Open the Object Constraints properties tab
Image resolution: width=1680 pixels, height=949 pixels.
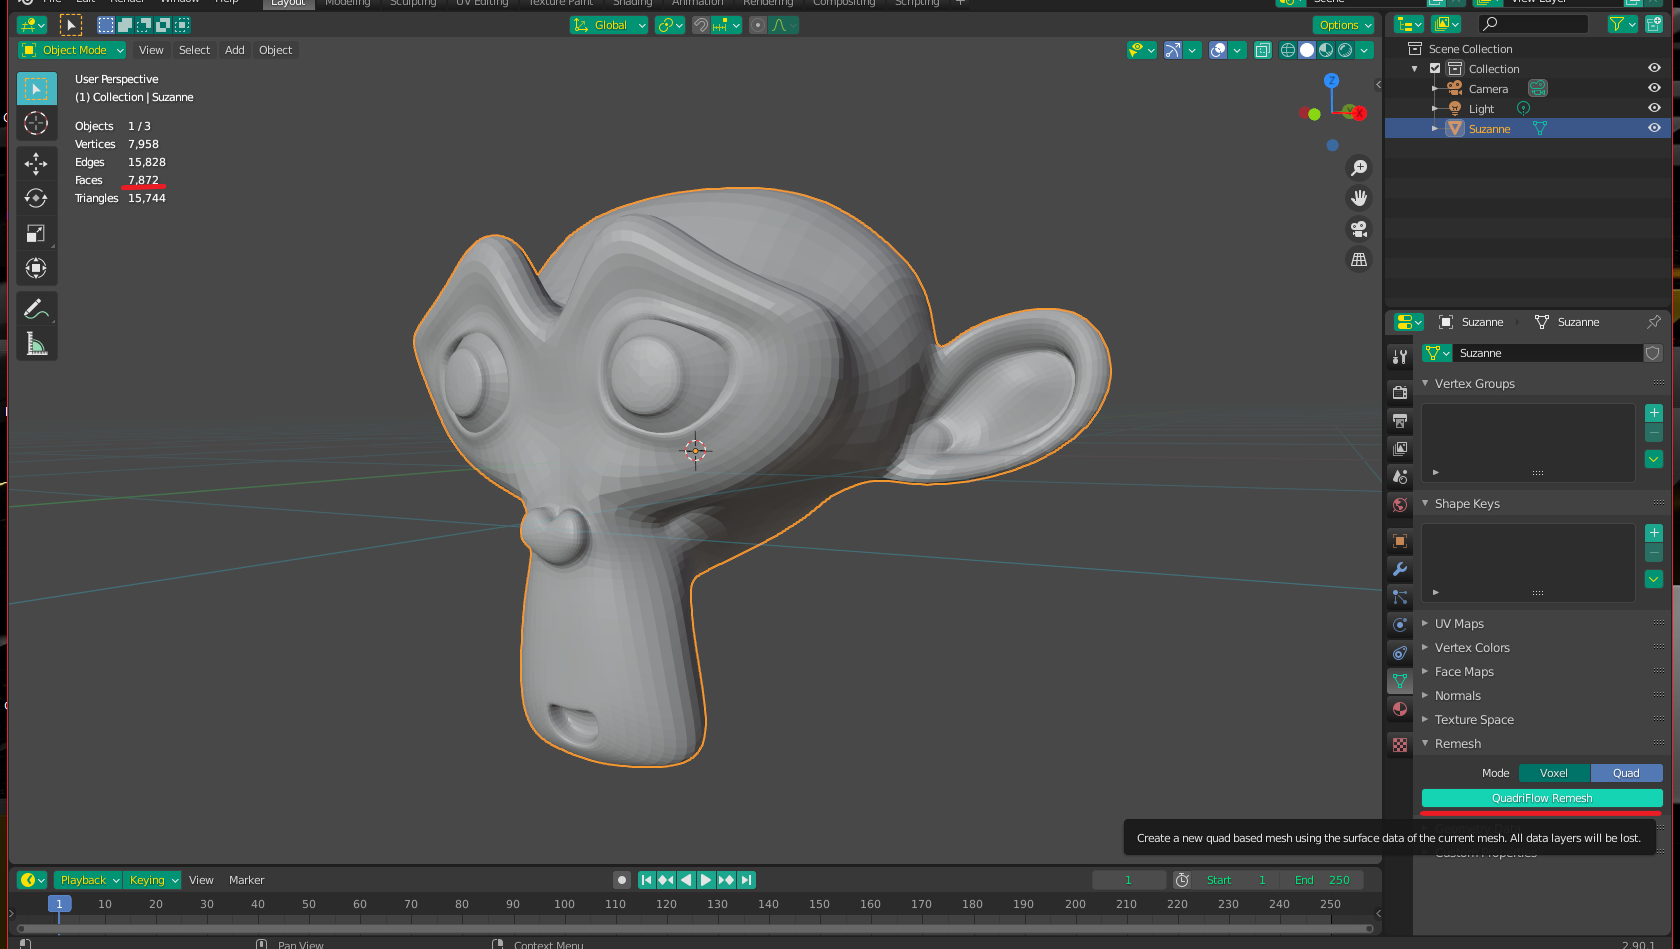[x=1400, y=653]
